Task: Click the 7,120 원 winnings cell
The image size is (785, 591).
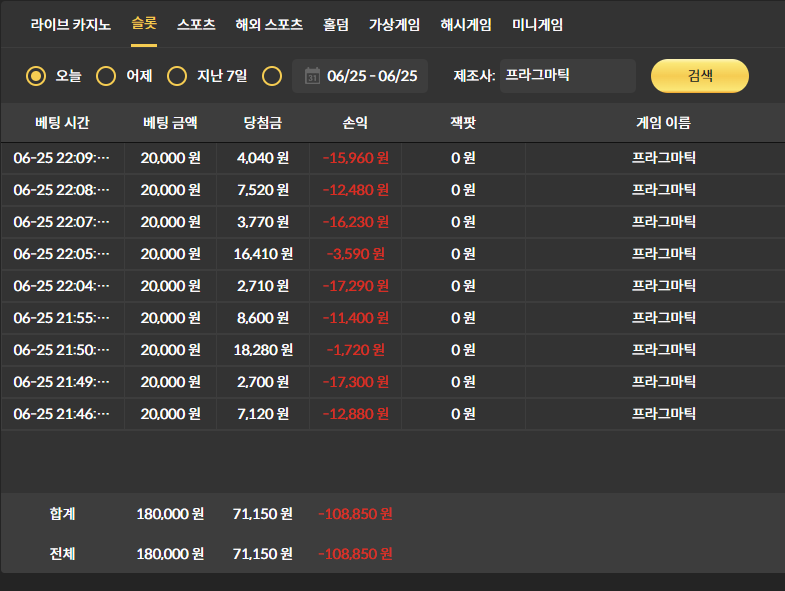Action: (263, 414)
